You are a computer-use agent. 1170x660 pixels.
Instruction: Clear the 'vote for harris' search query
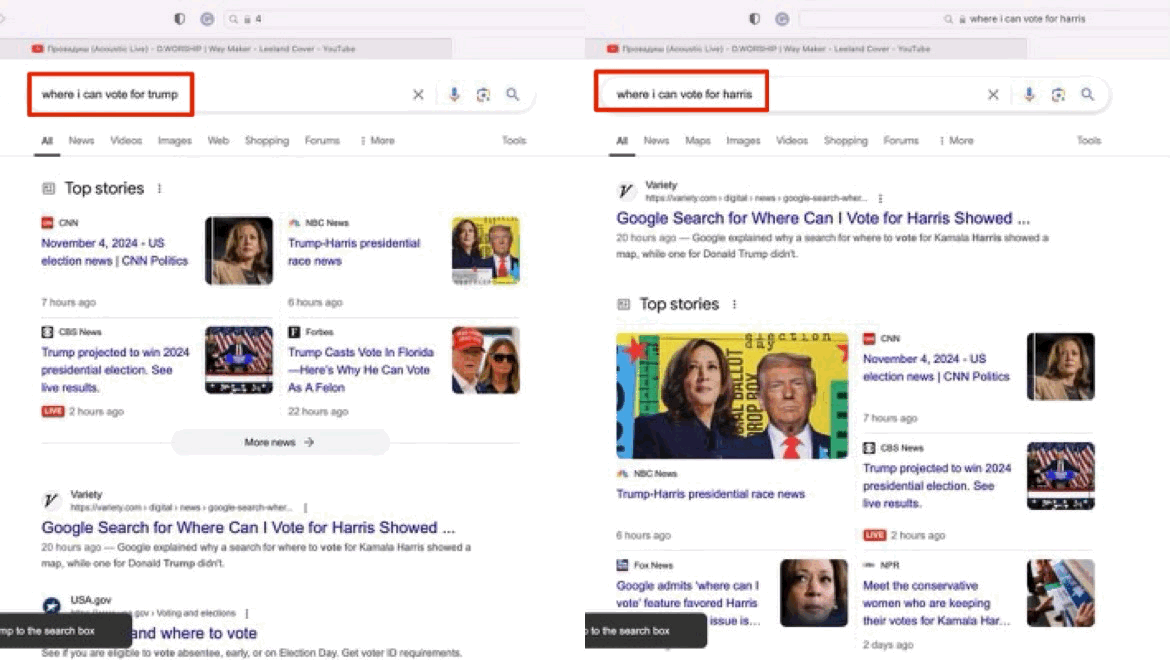pyautogui.click(x=993, y=95)
